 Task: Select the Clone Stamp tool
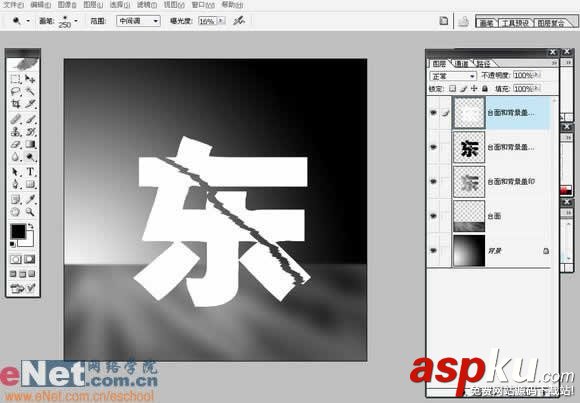coord(16,131)
